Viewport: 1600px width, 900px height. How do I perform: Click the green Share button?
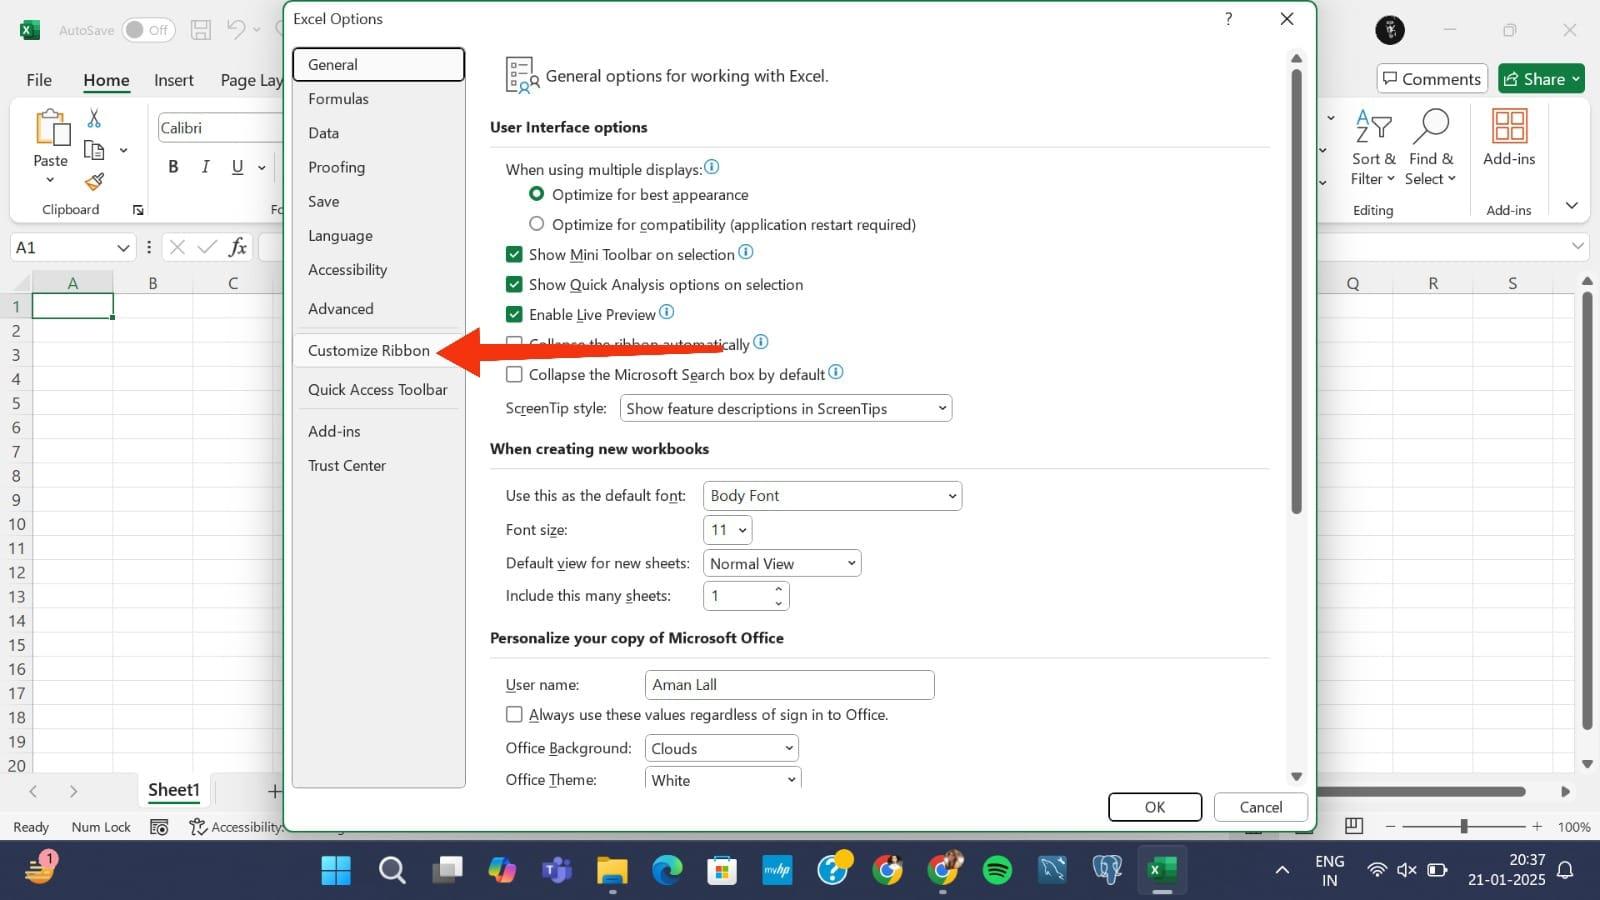1541,79
